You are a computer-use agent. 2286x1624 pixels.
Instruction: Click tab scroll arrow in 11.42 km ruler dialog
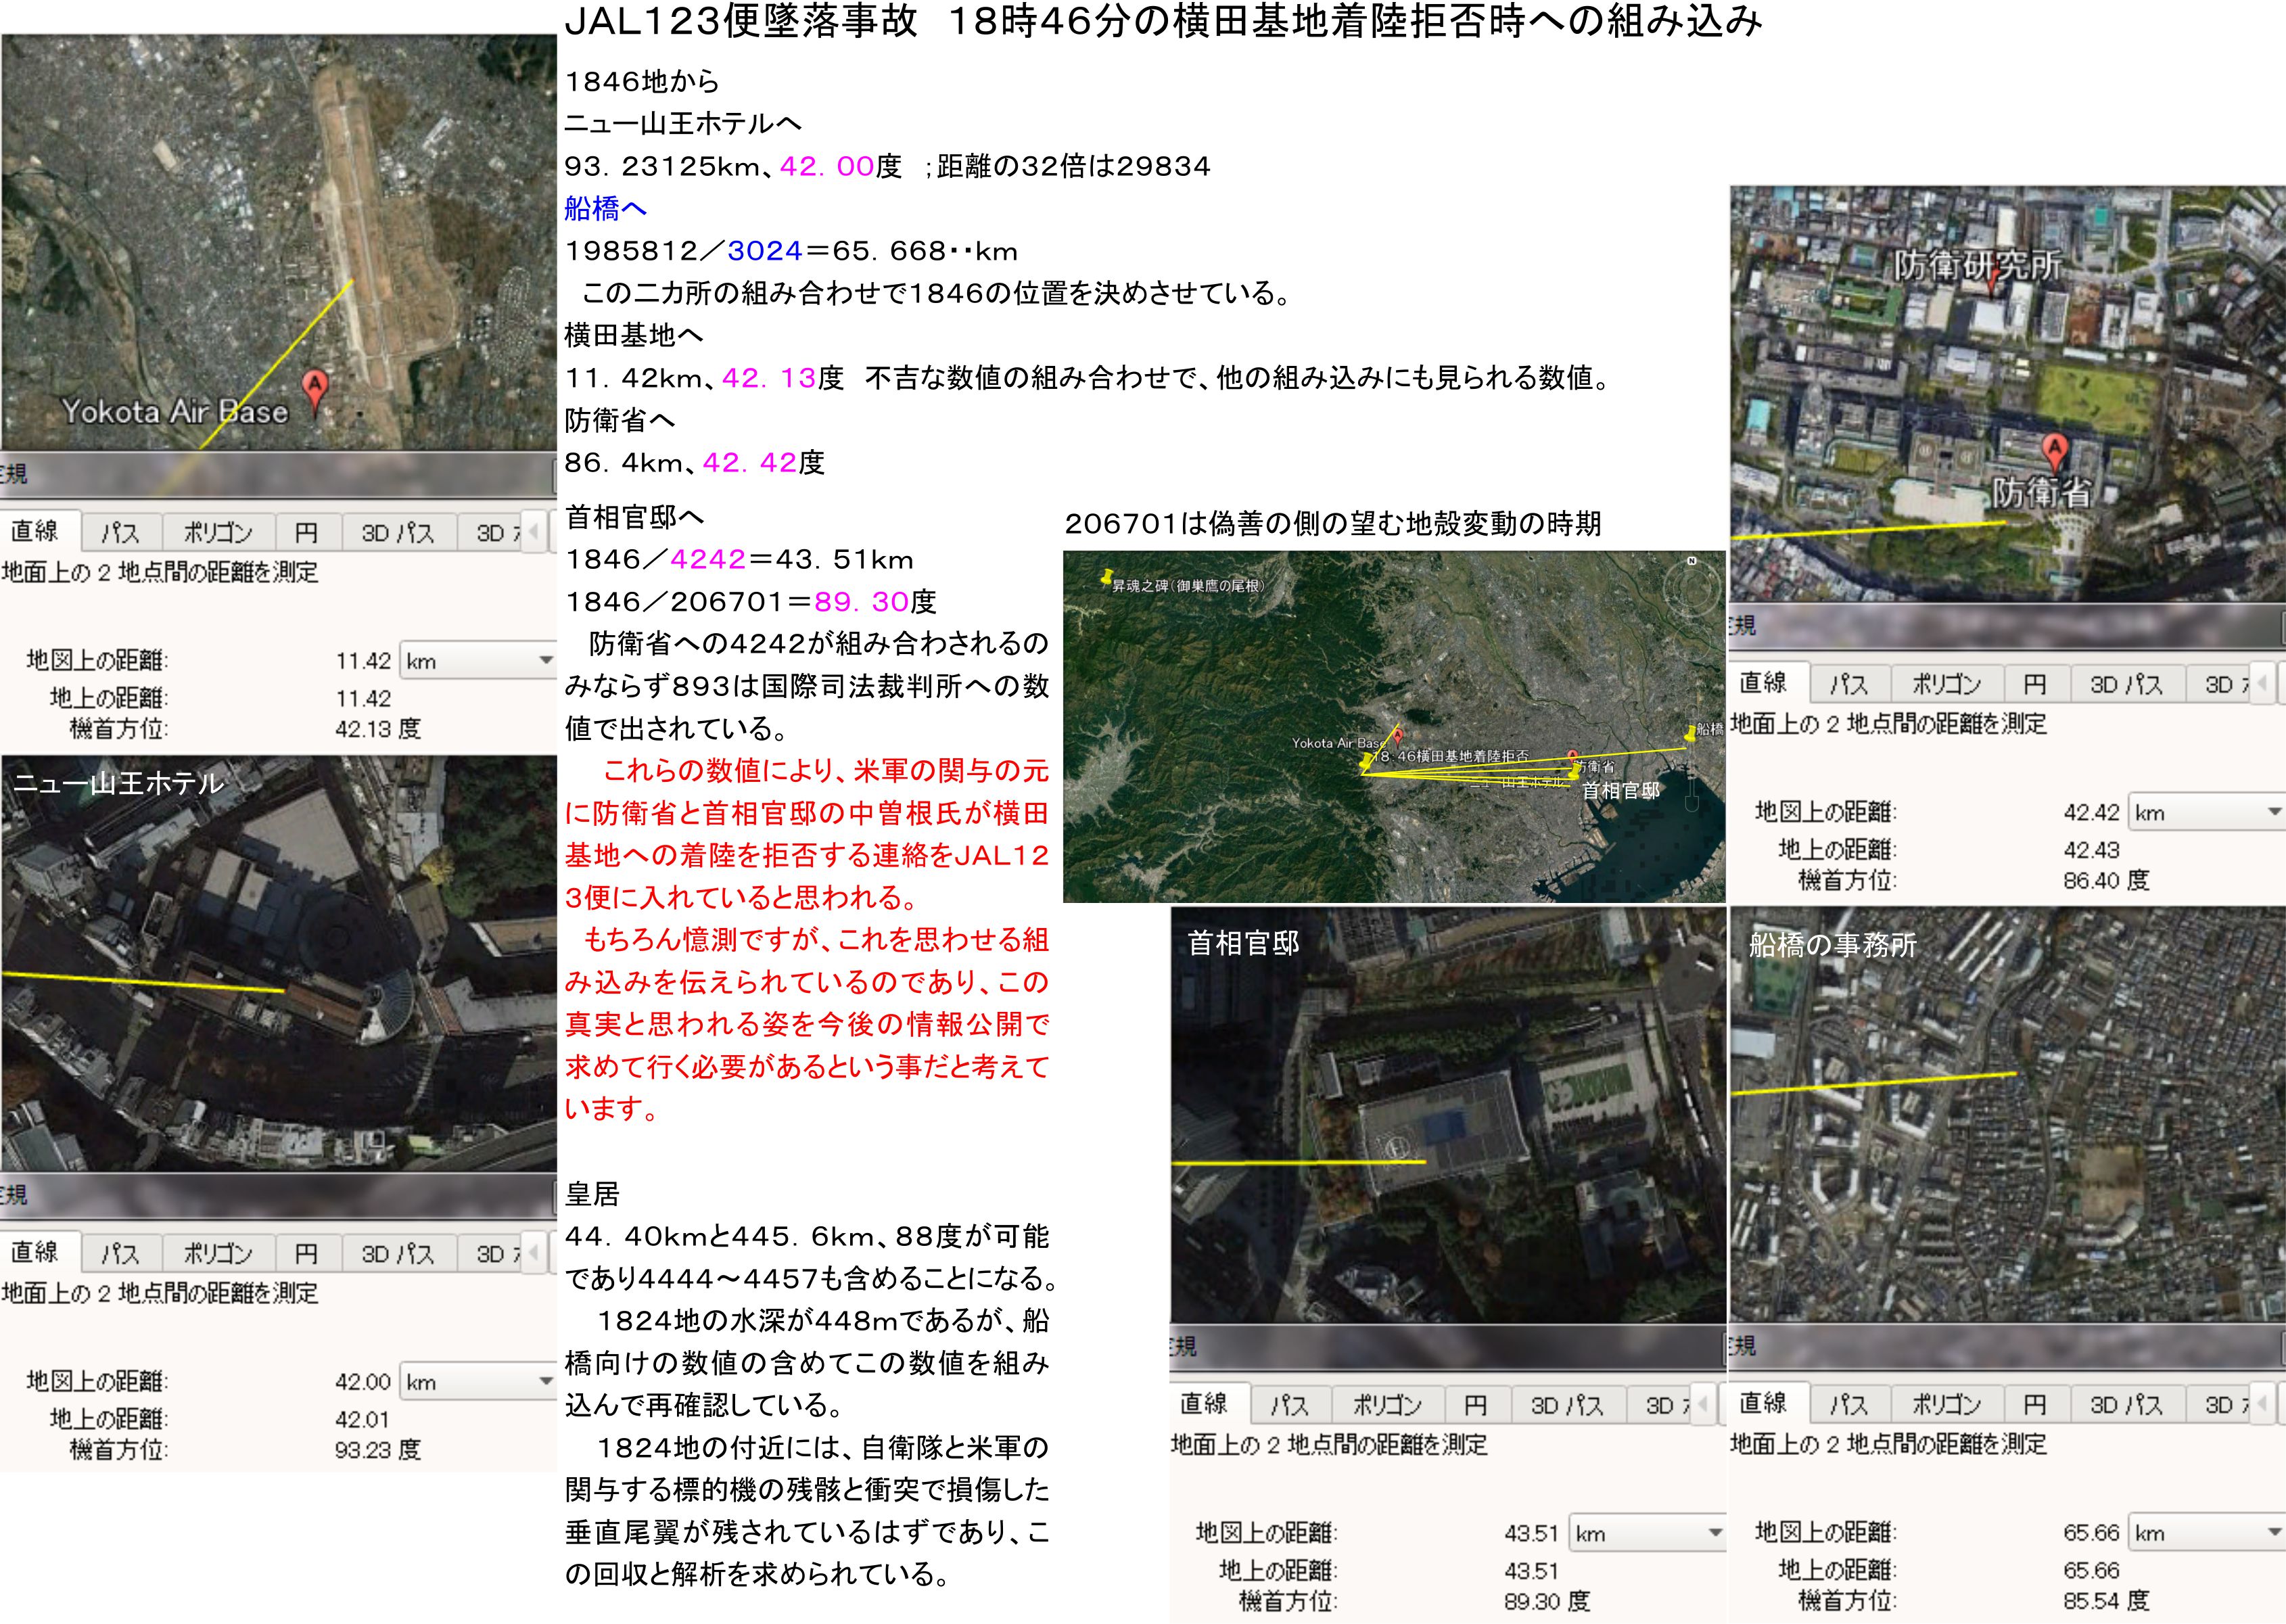534,531
